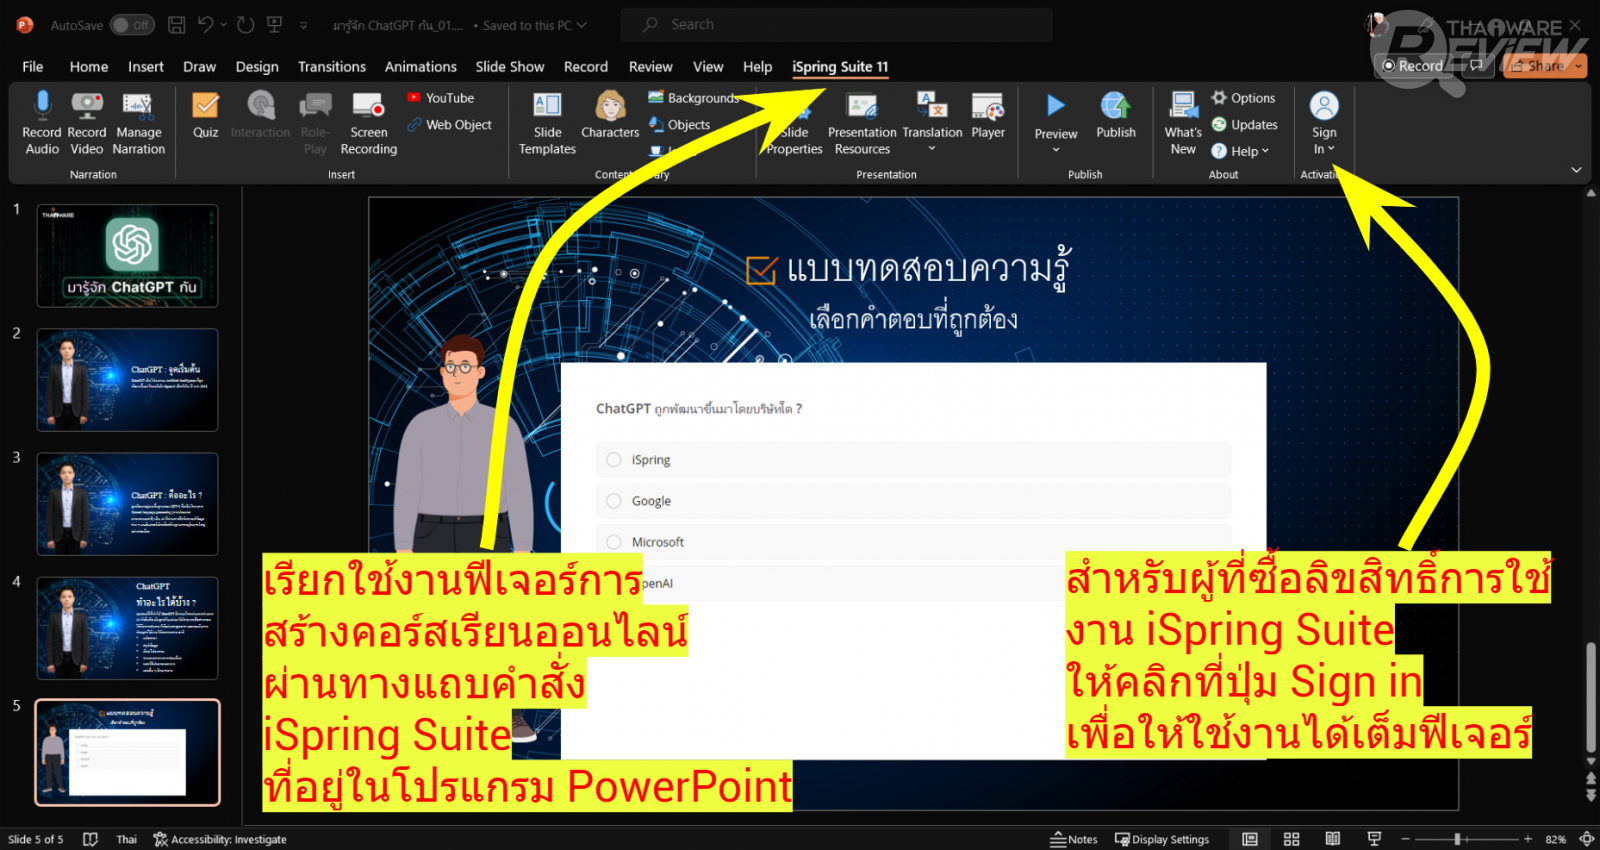Open the Backgrounds content library
The image size is (1600, 850).
click(694, 98)
